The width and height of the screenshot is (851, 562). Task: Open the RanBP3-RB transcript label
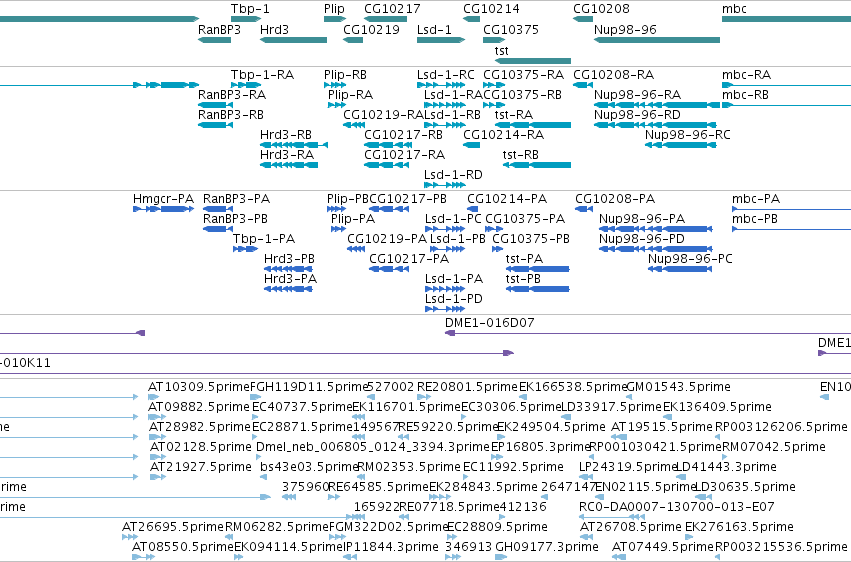231,114
